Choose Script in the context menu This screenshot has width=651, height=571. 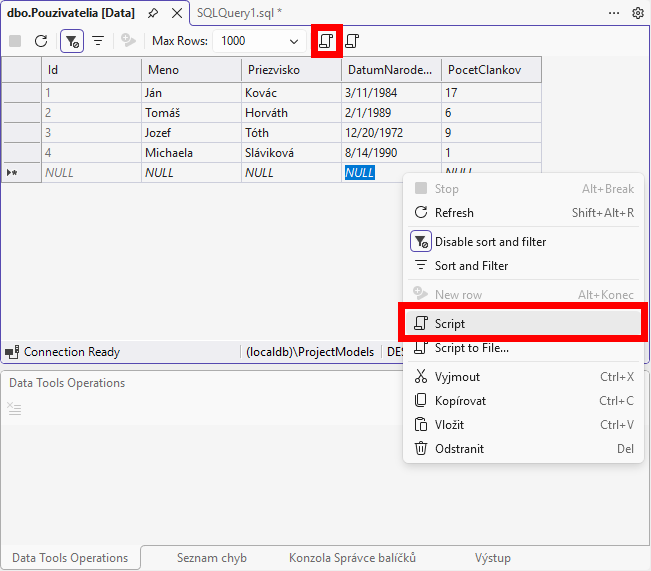point(523,323)
